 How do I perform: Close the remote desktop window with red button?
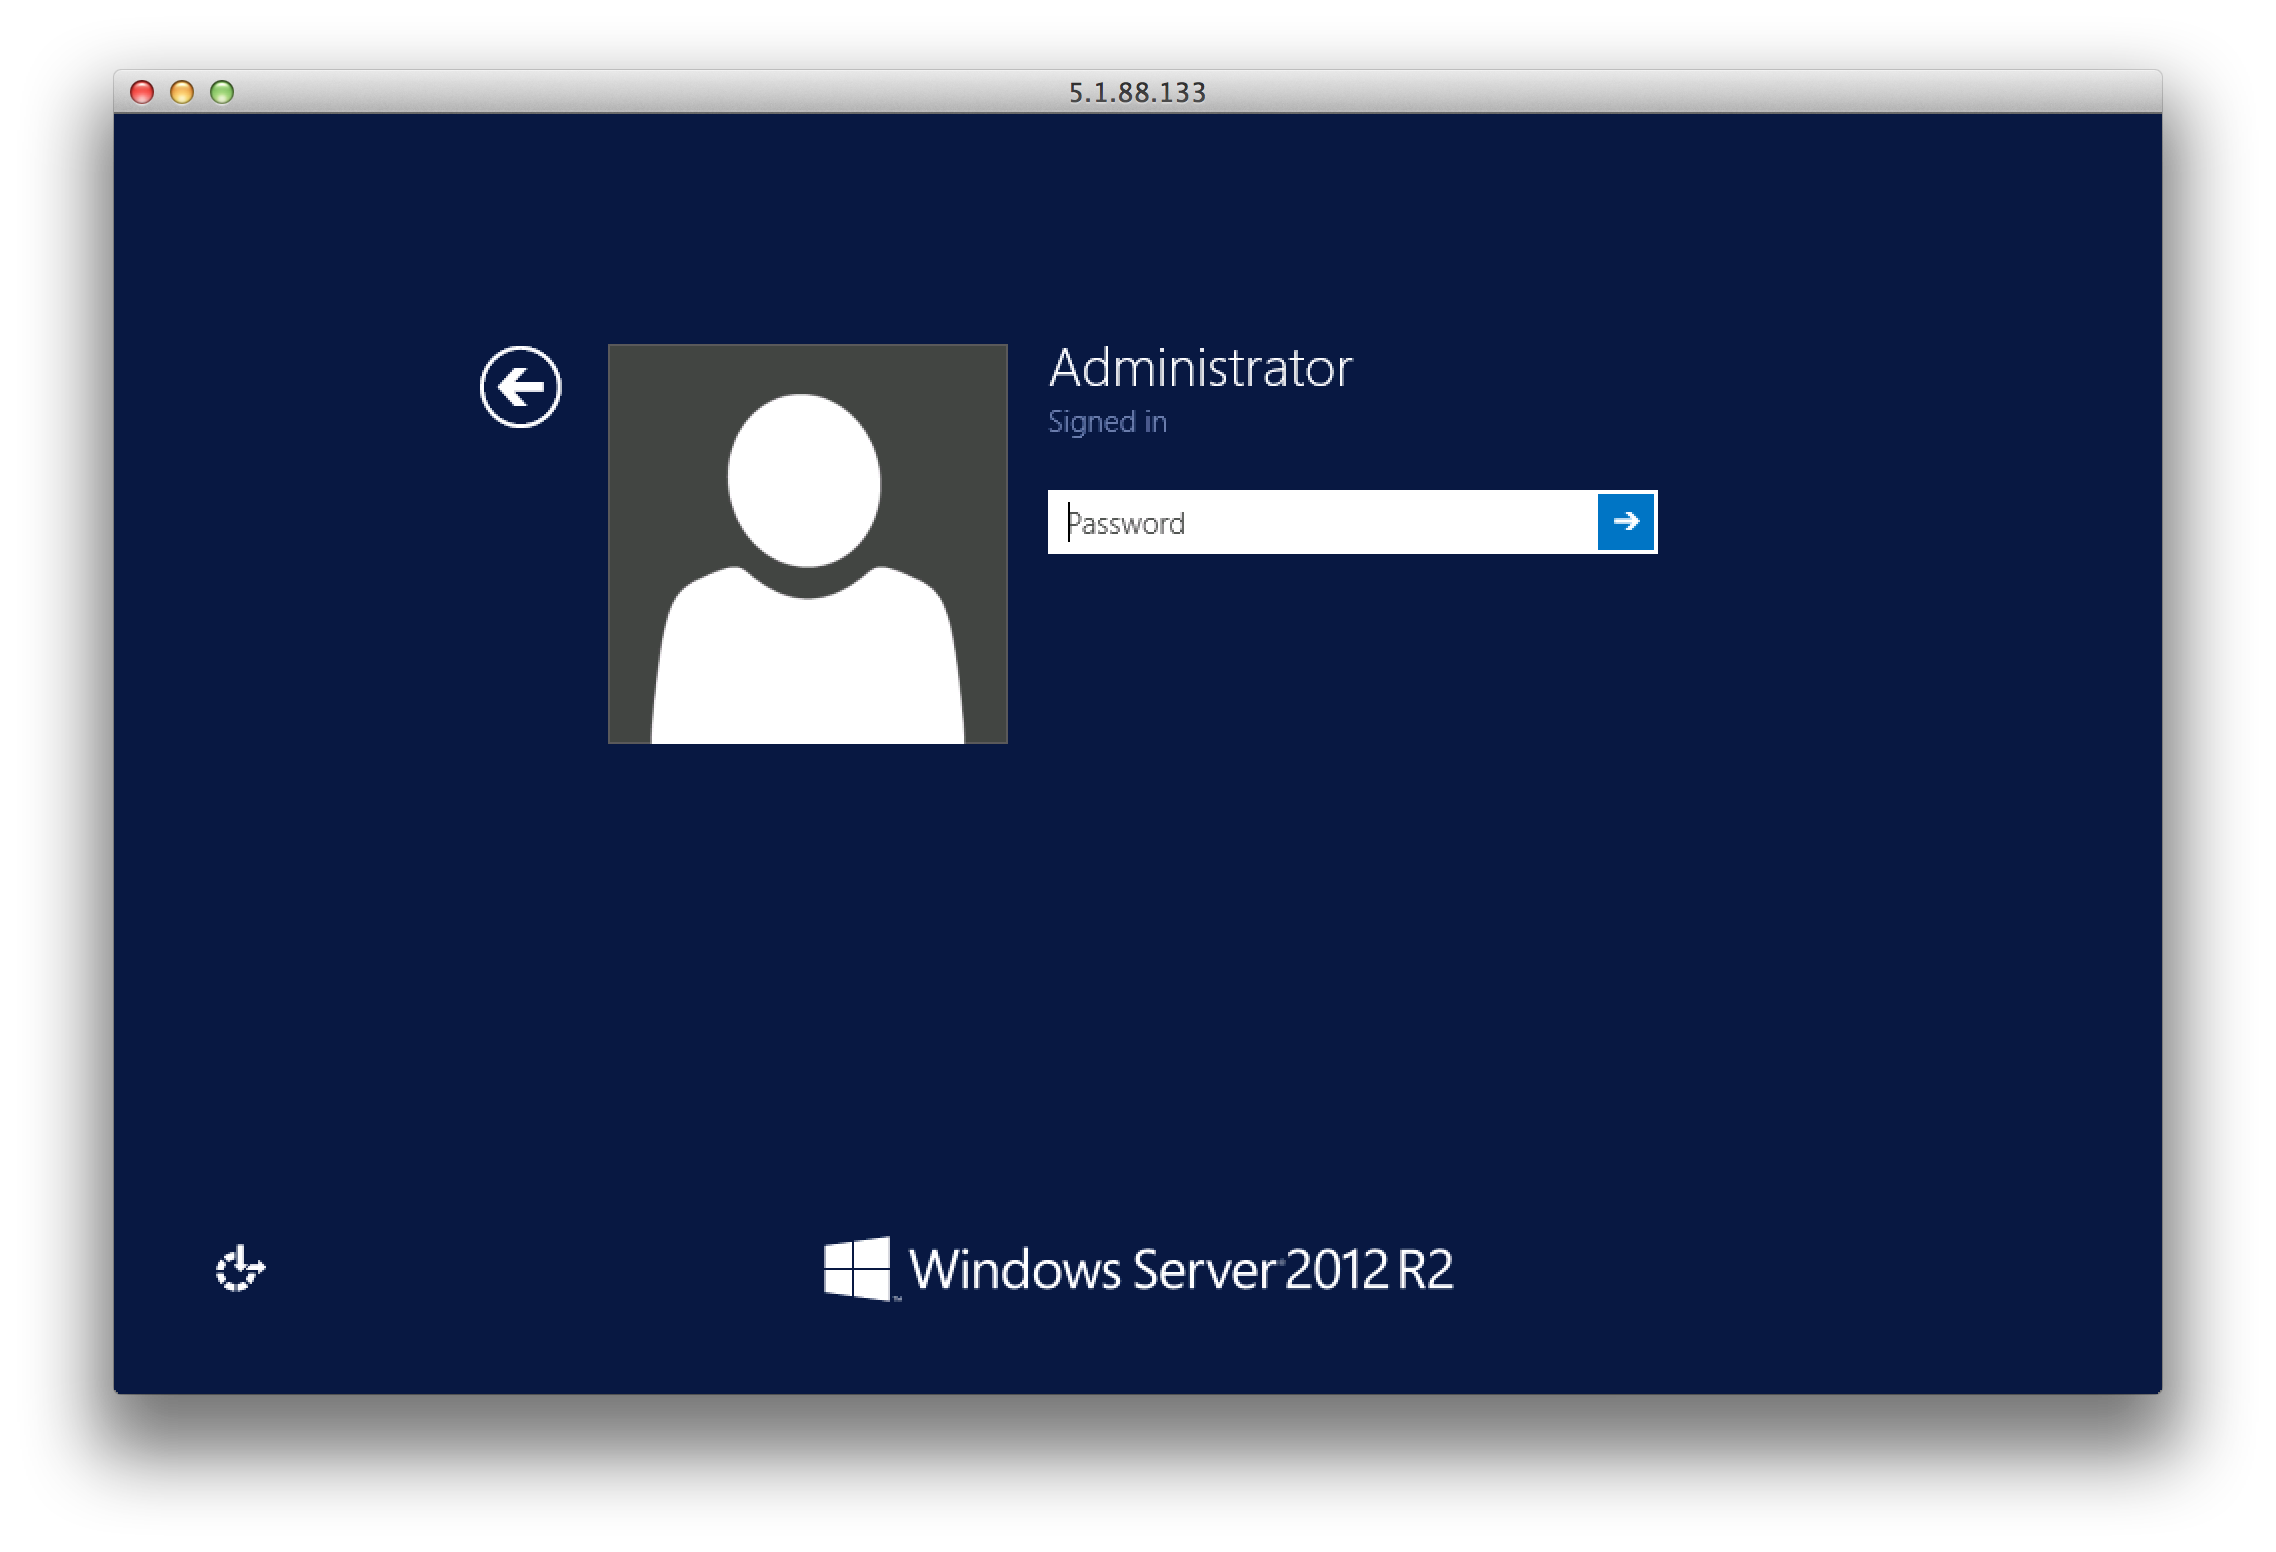[142, 93]
